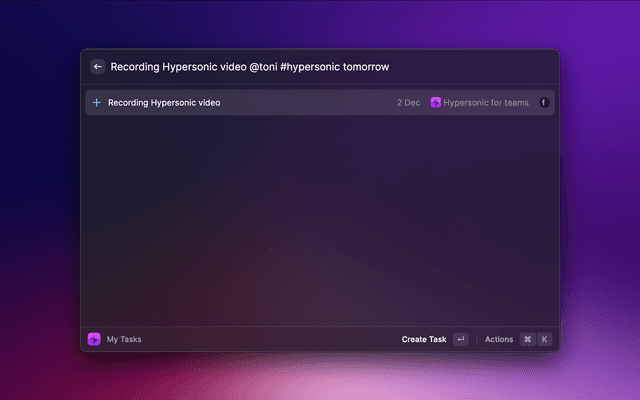Click the K key icon

click(545, 339)
